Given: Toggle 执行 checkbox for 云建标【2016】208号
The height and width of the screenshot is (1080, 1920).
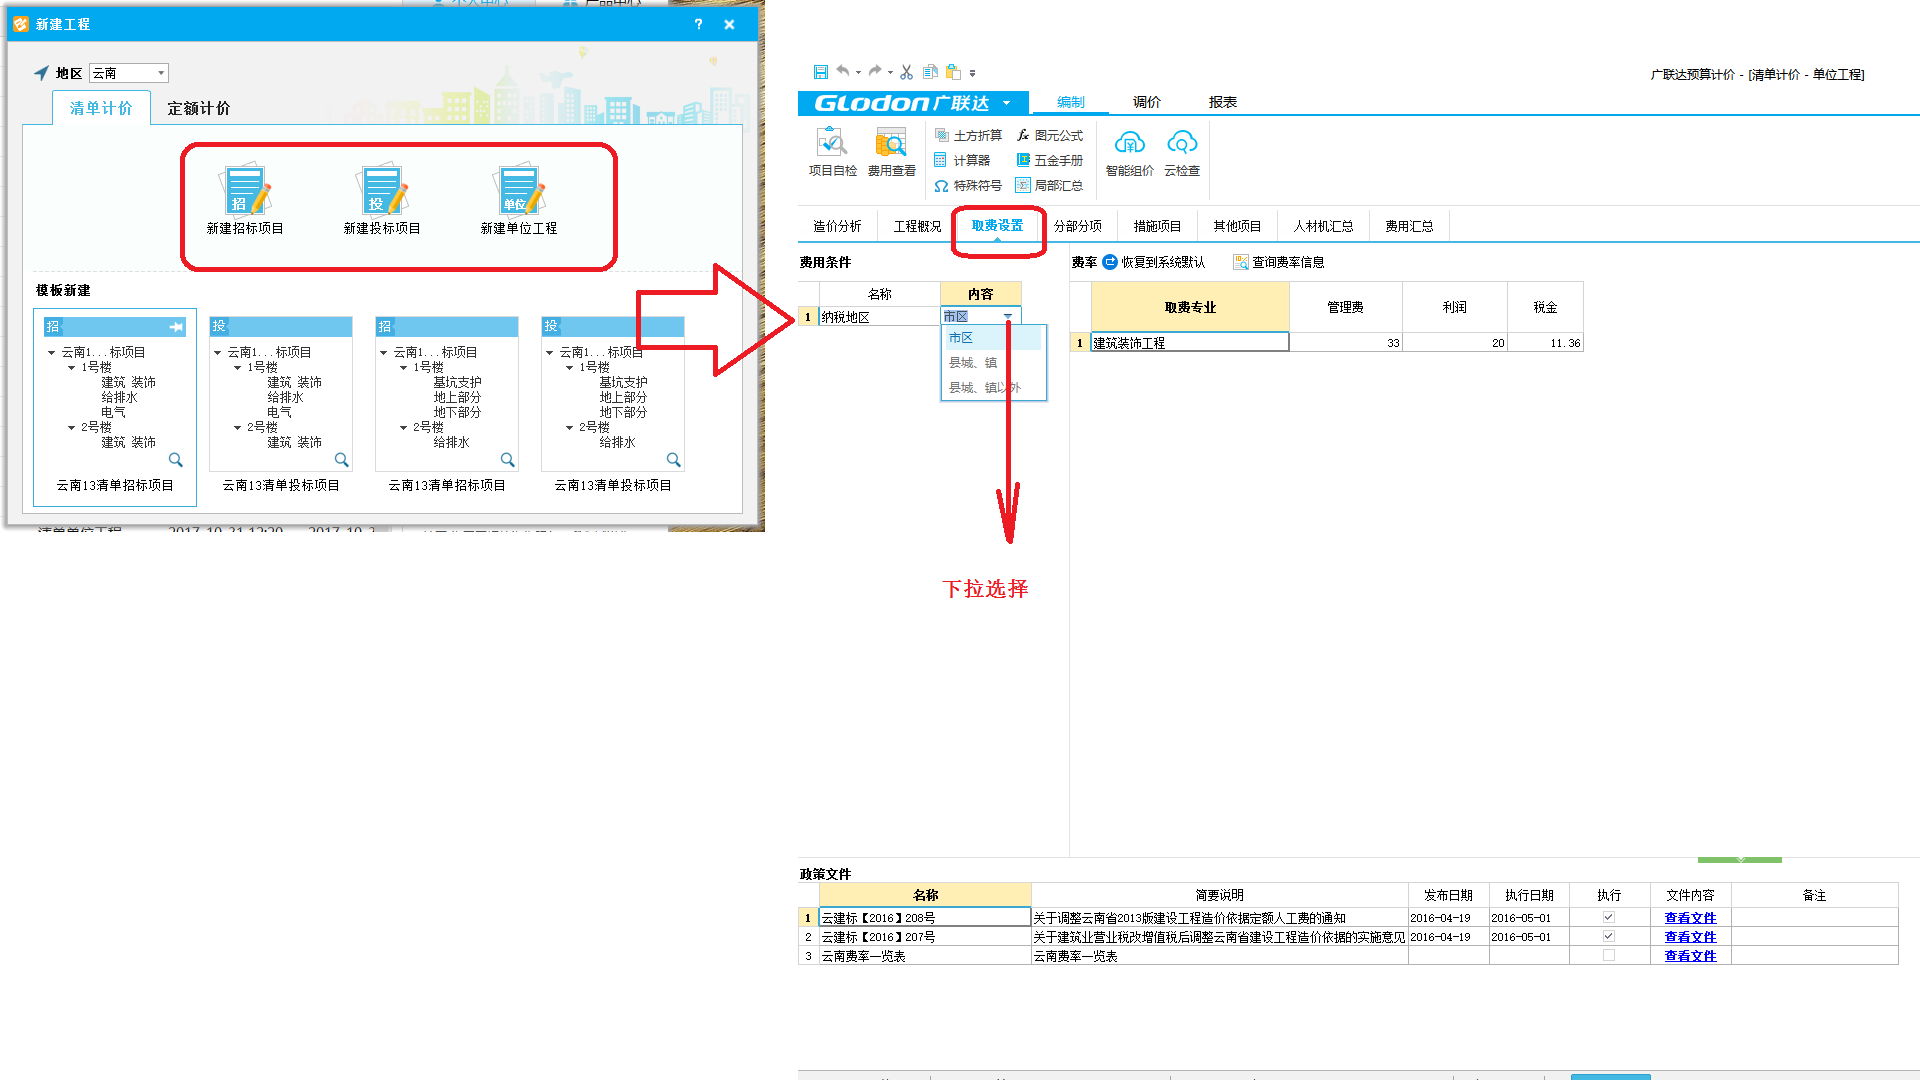Looking at the screenshot, I should 1608,917.
